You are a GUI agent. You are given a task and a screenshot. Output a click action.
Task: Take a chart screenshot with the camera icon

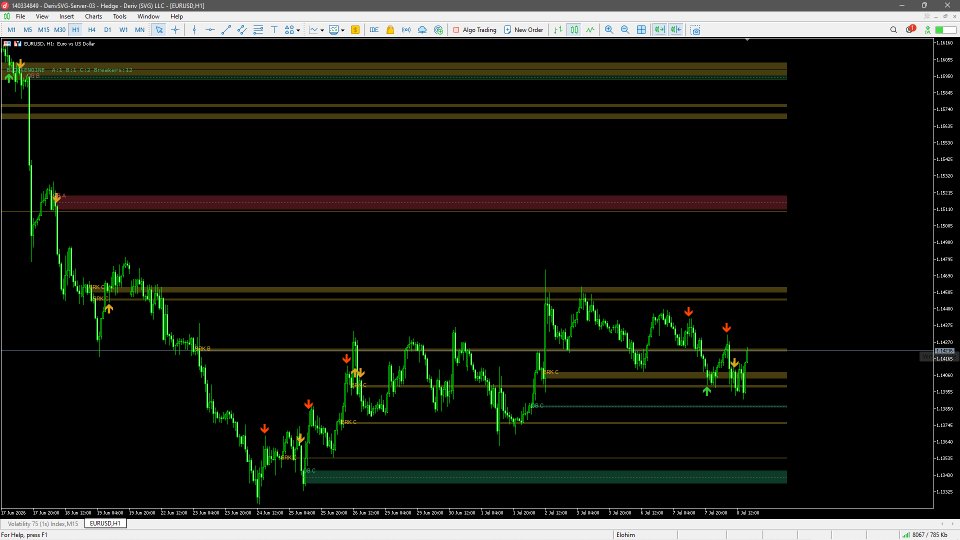(x=696, y=29)
